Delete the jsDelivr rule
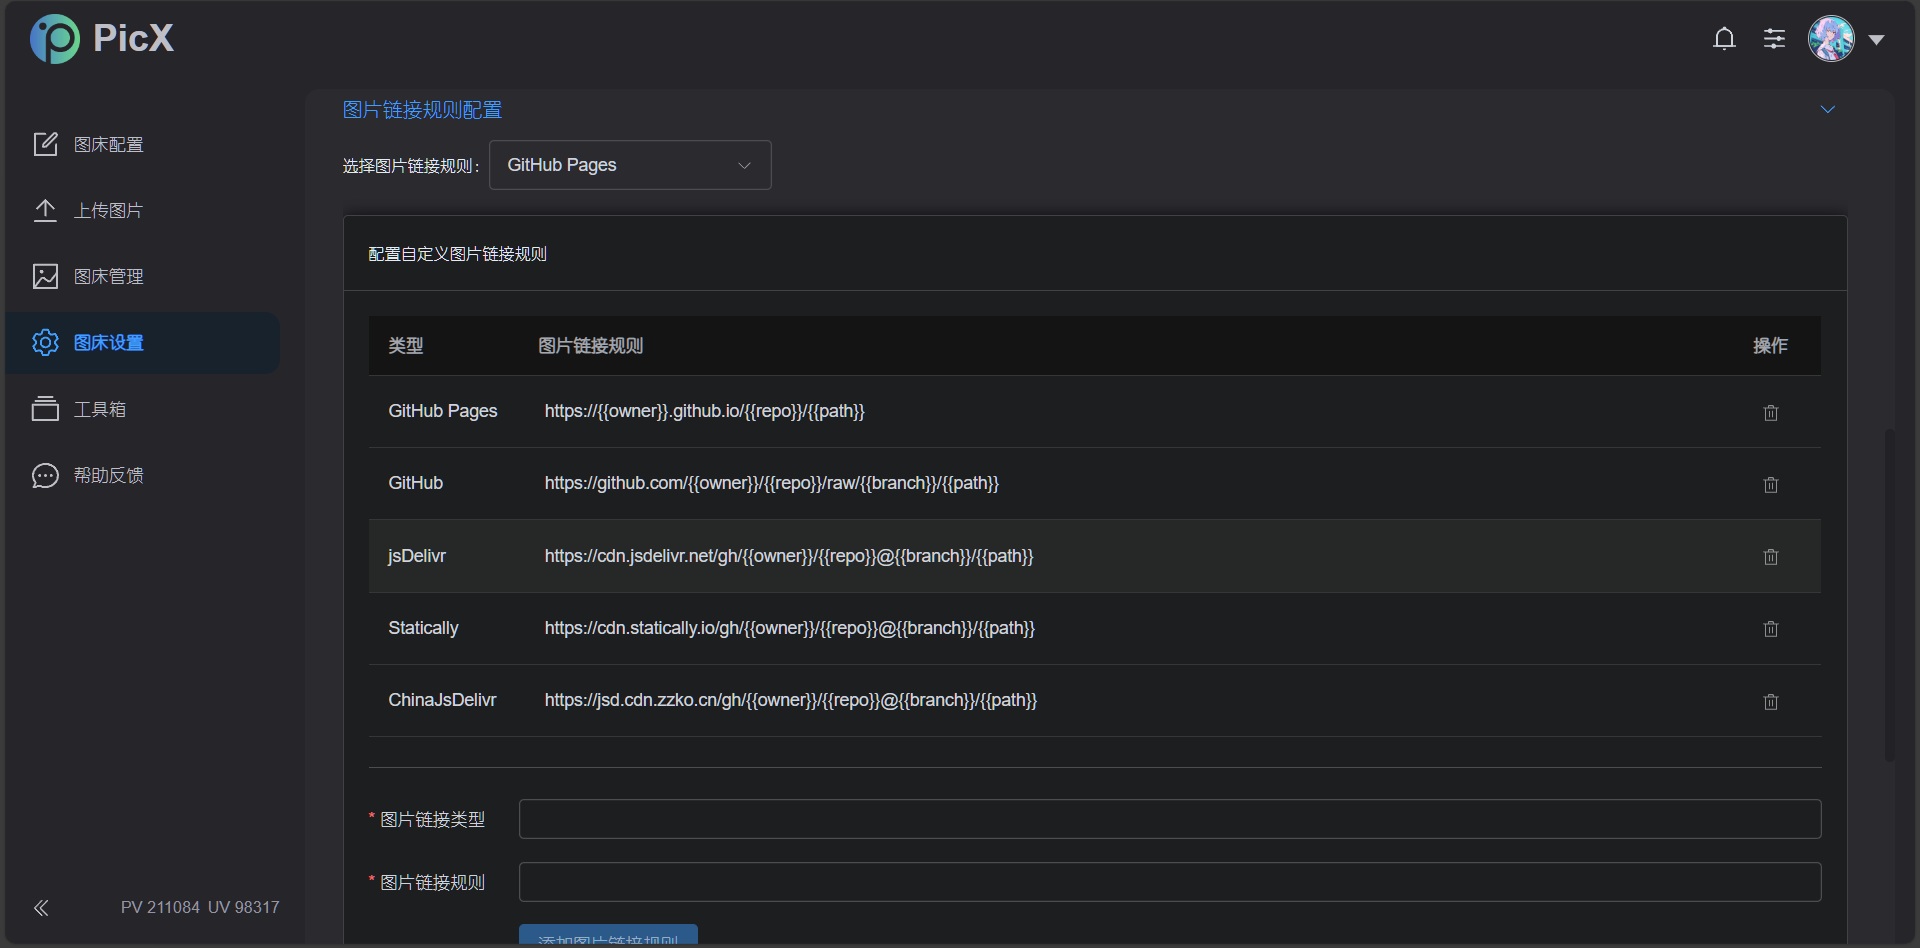This screenshot has height=948, width=1920. click(1771, 557)
